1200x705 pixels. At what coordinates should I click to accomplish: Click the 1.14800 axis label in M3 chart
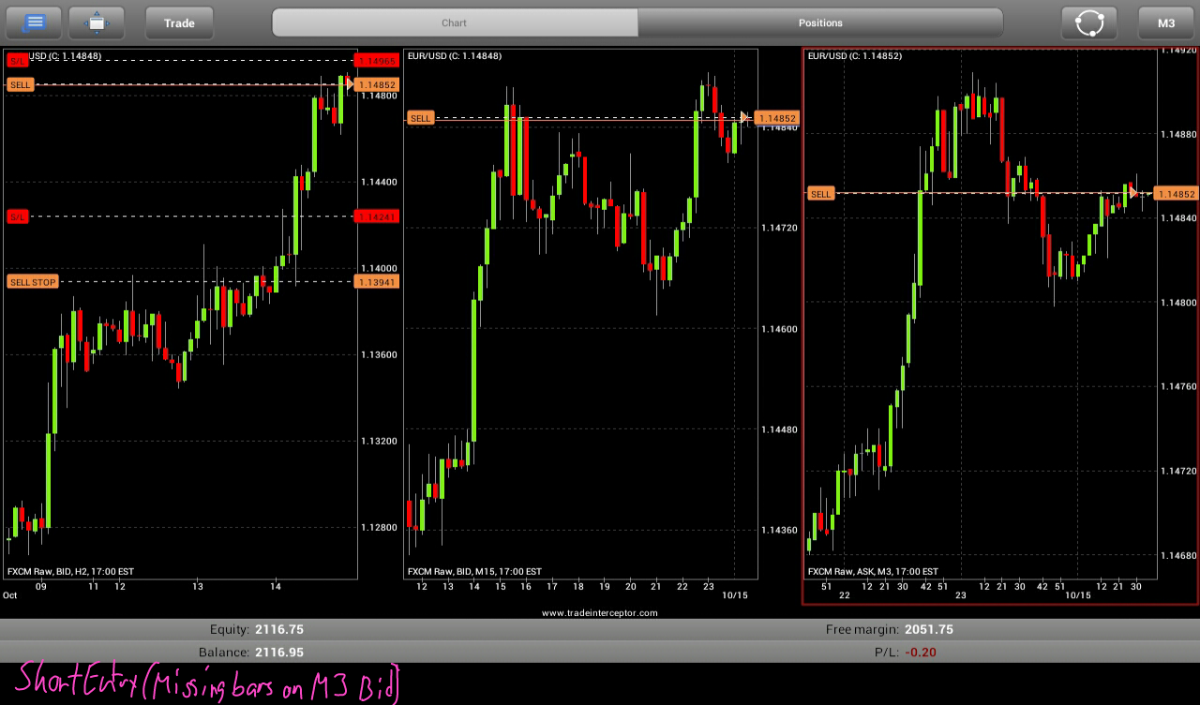(1177, 302)
